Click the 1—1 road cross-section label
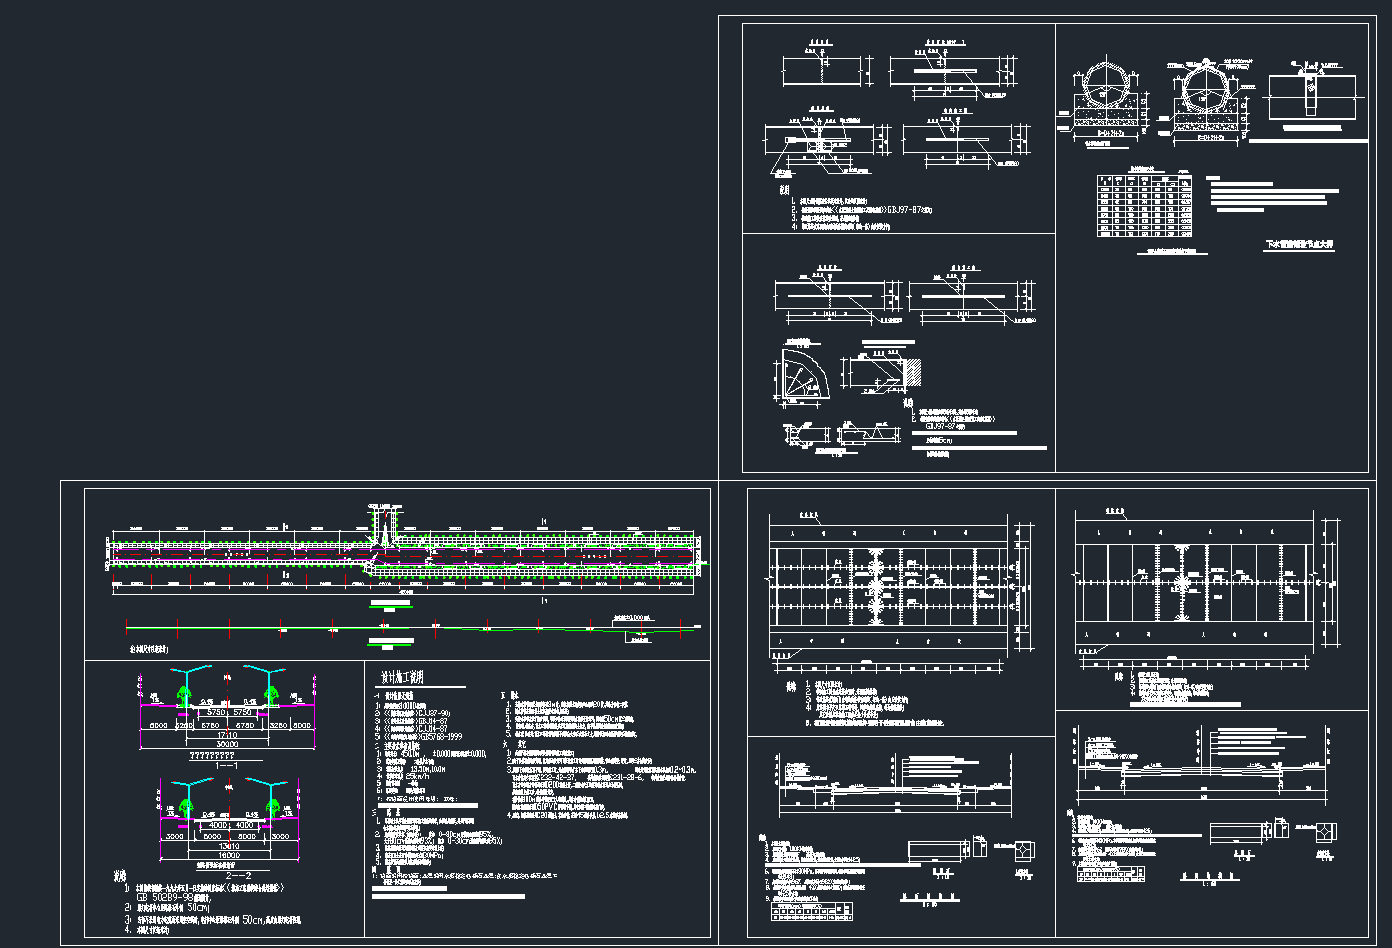The image size is (1392, 948). click(226, 764)
